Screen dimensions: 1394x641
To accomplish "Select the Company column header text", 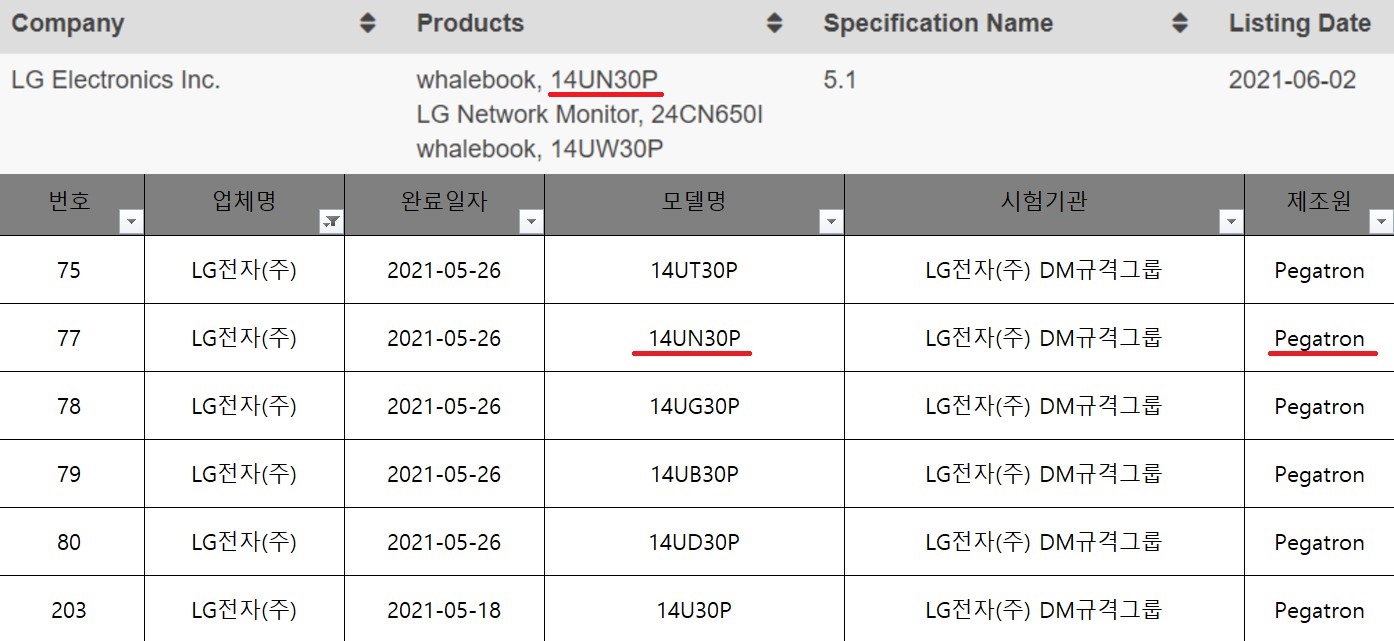I will pos(68,24).
